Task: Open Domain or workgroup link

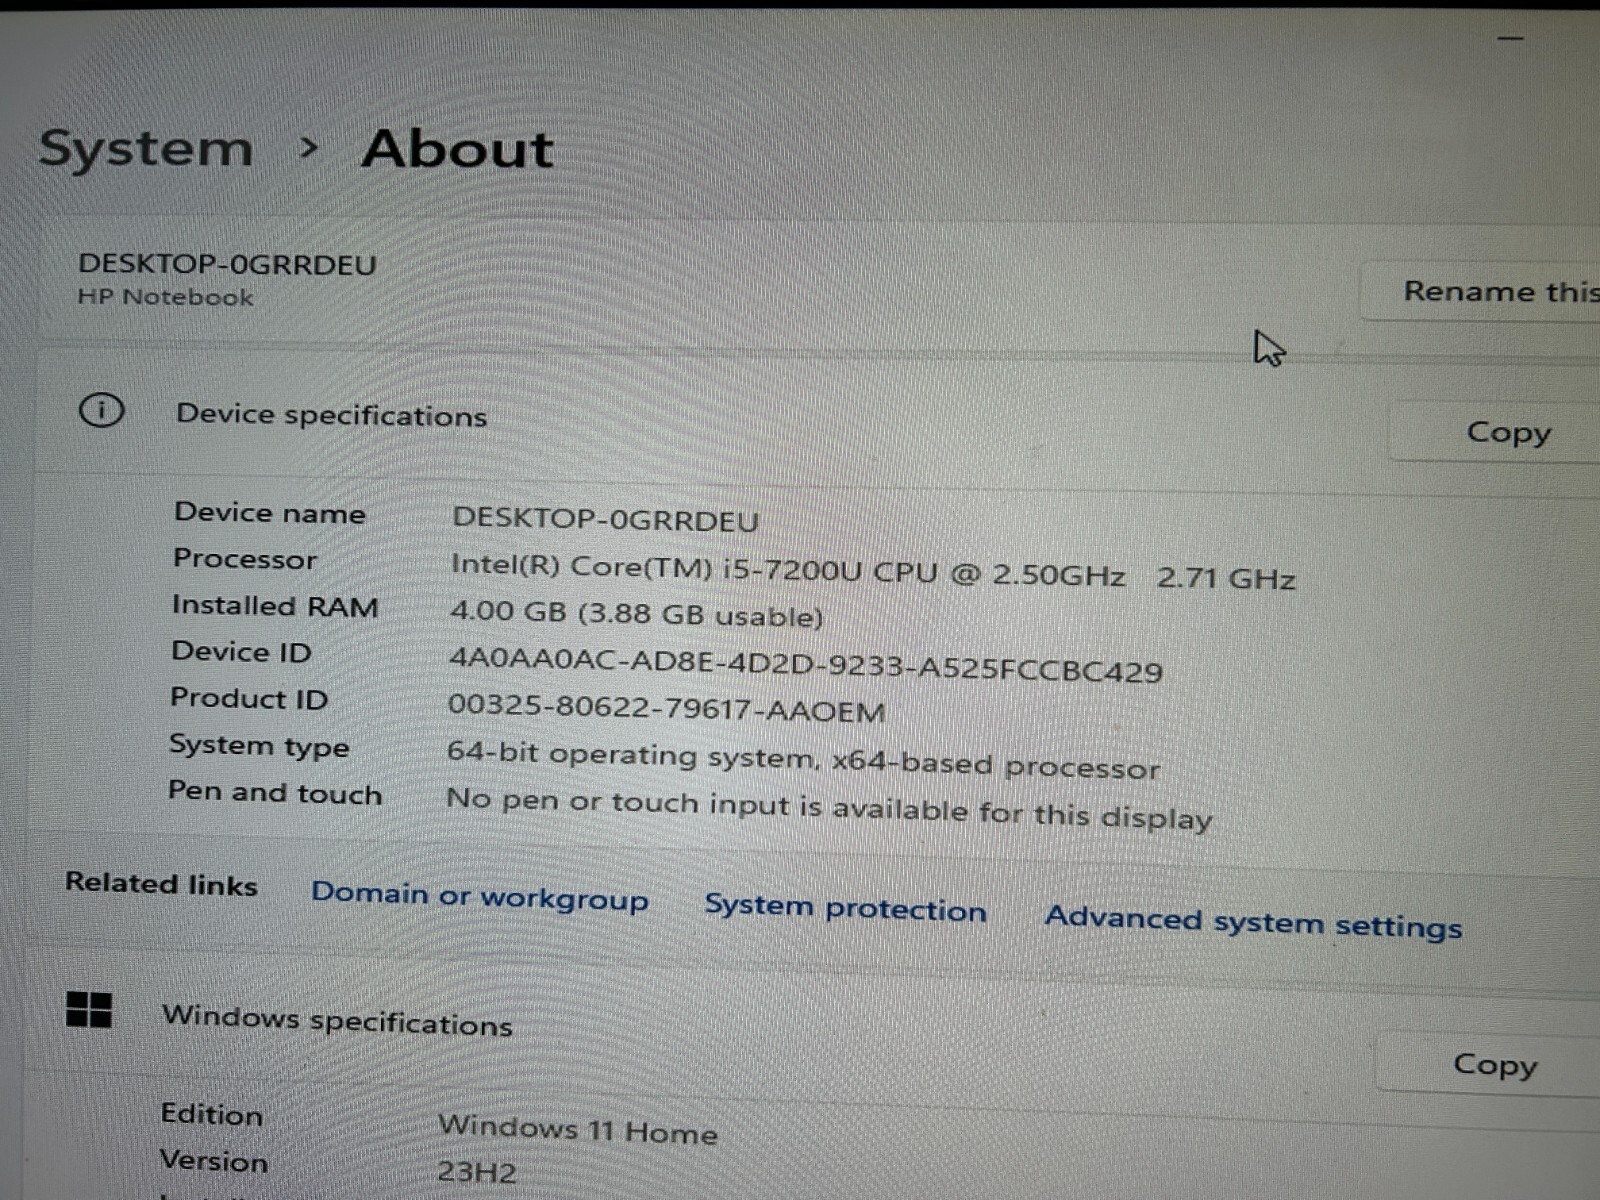Action: (479, 896)
